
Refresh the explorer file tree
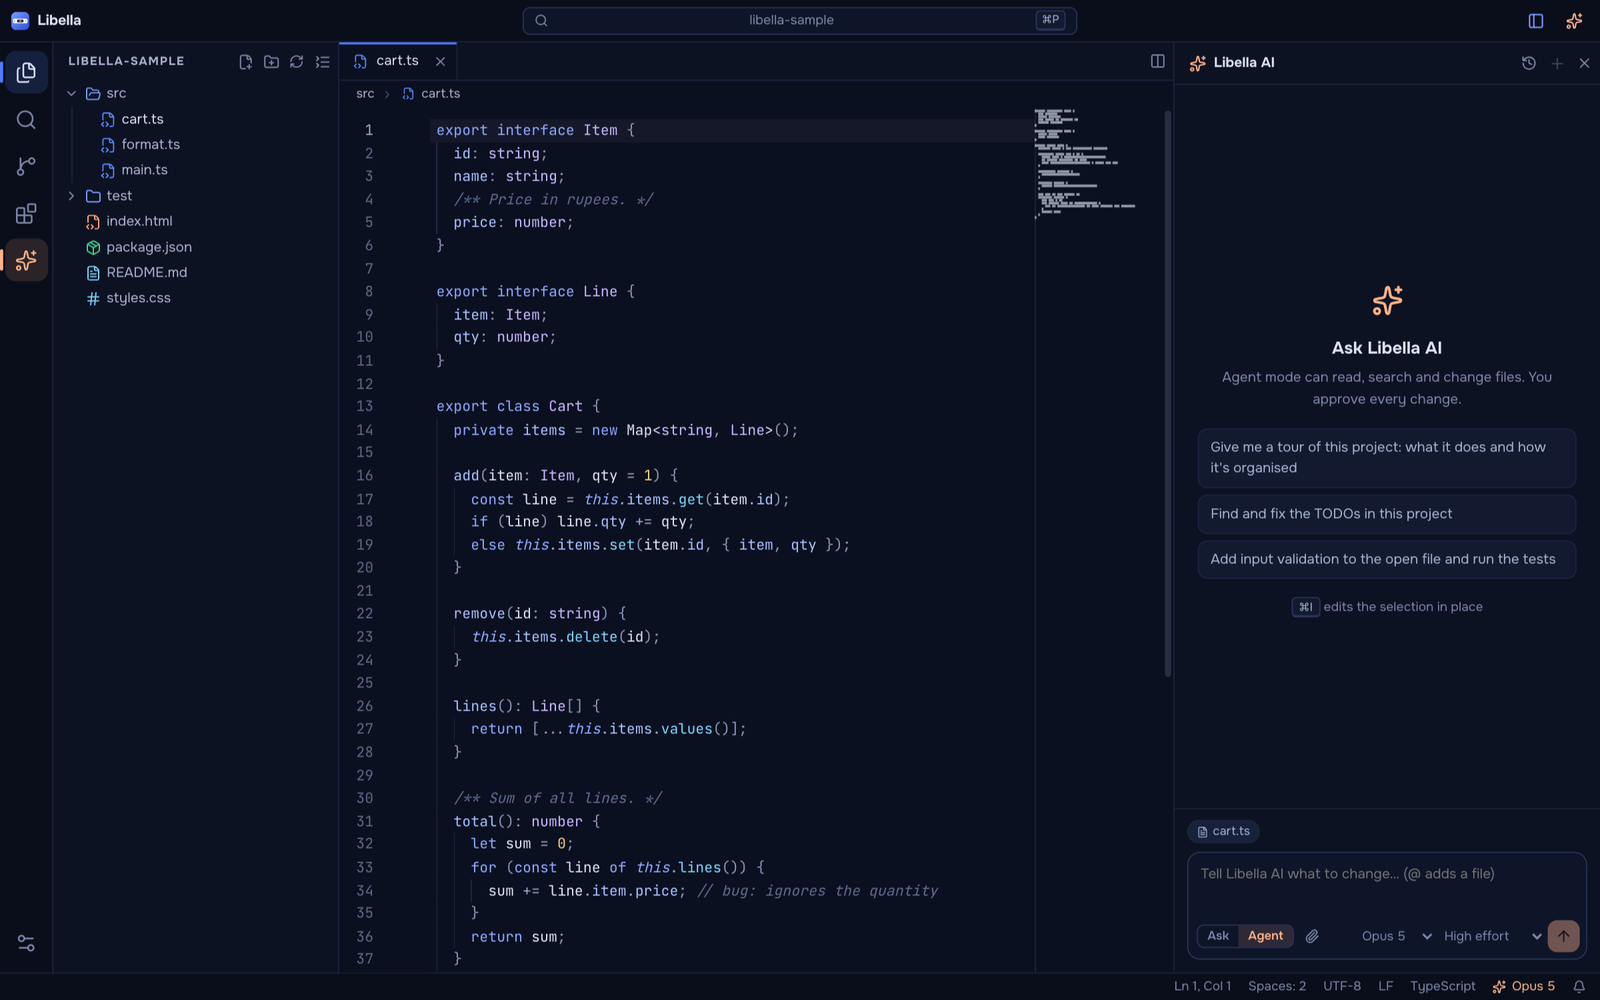tap(297, 62)
